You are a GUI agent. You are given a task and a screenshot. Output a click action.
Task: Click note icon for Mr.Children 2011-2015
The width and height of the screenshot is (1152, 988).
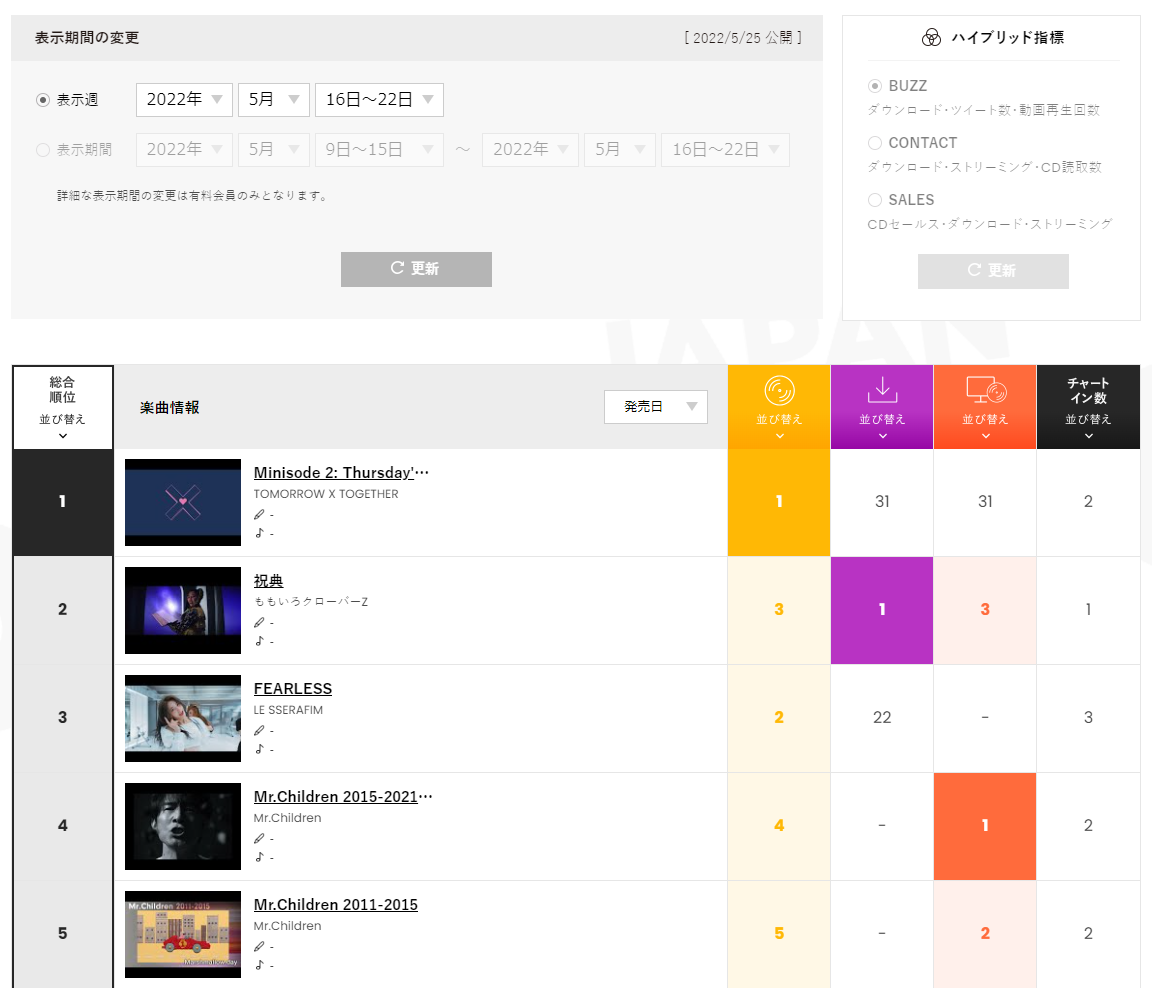click(x=259, y=965)
